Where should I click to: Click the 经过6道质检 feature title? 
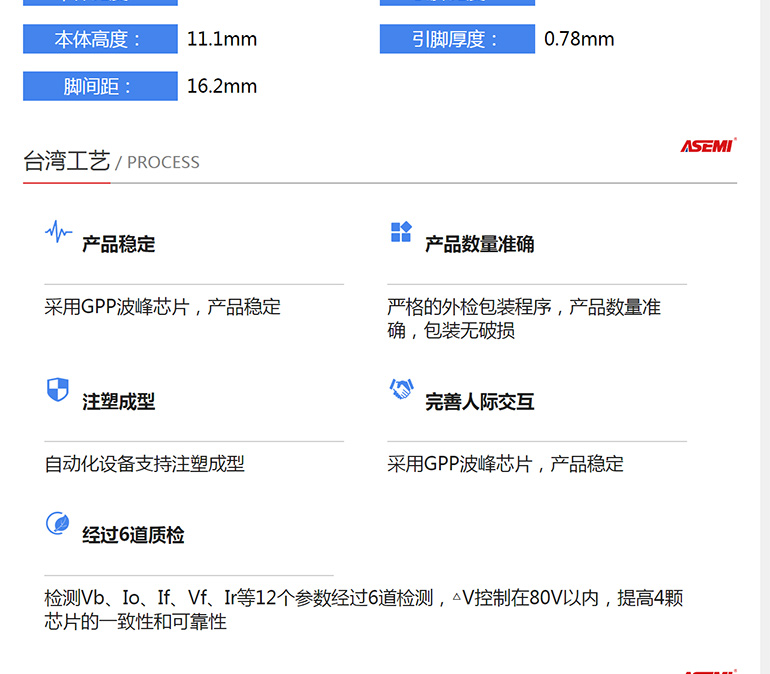click(133, 535)
